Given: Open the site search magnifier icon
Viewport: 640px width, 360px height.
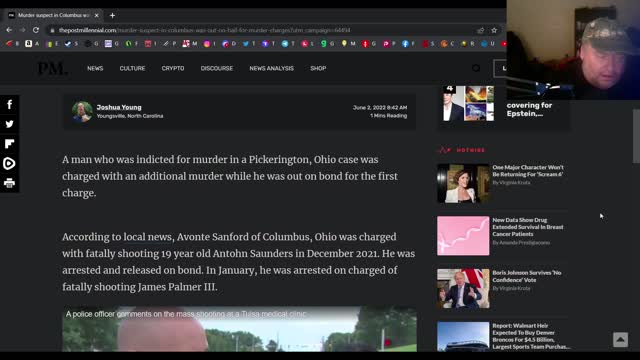Looking at the screenshot, I should tap(476, 68).
